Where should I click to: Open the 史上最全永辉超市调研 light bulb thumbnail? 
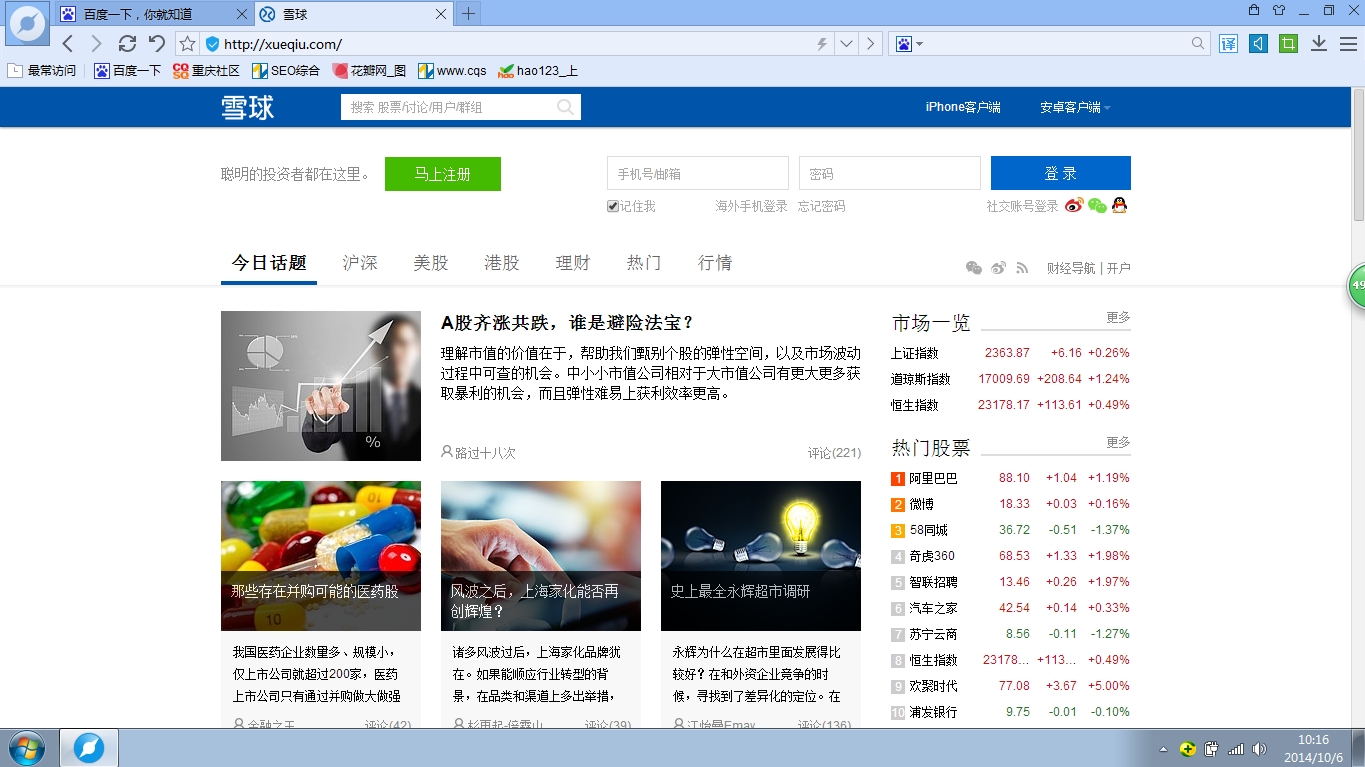(x=761, y=556)
